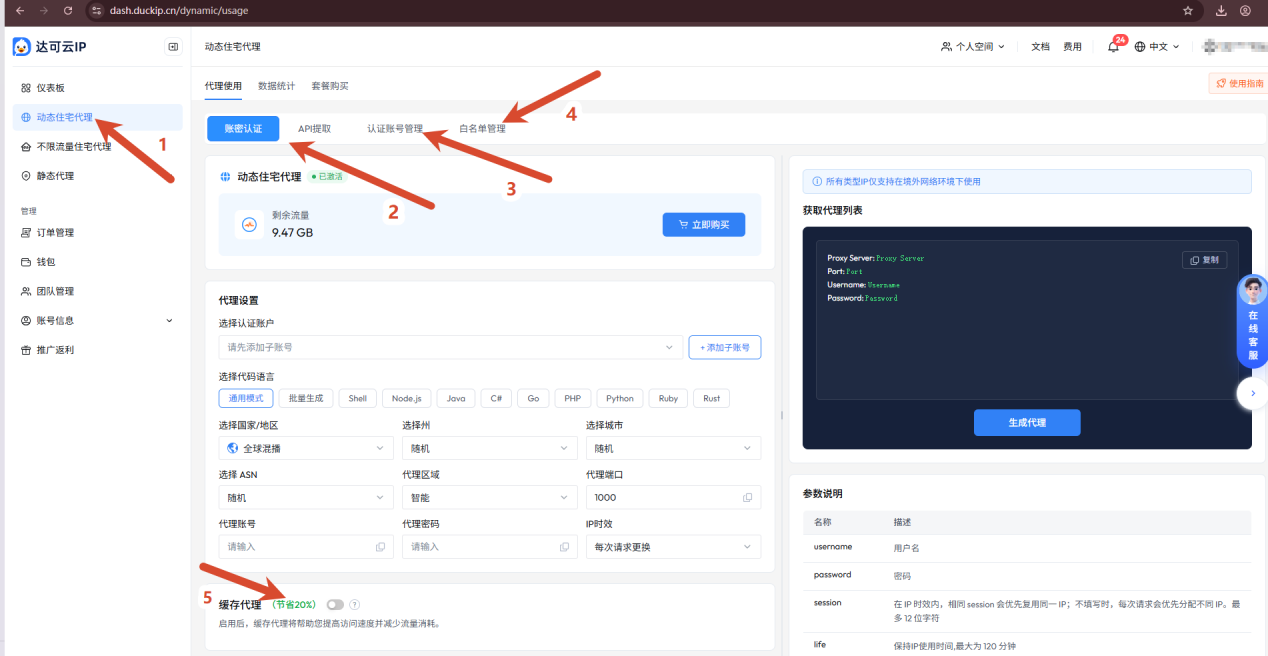
Task: Choose 通用模式 code language option
Action: [246, 398]
